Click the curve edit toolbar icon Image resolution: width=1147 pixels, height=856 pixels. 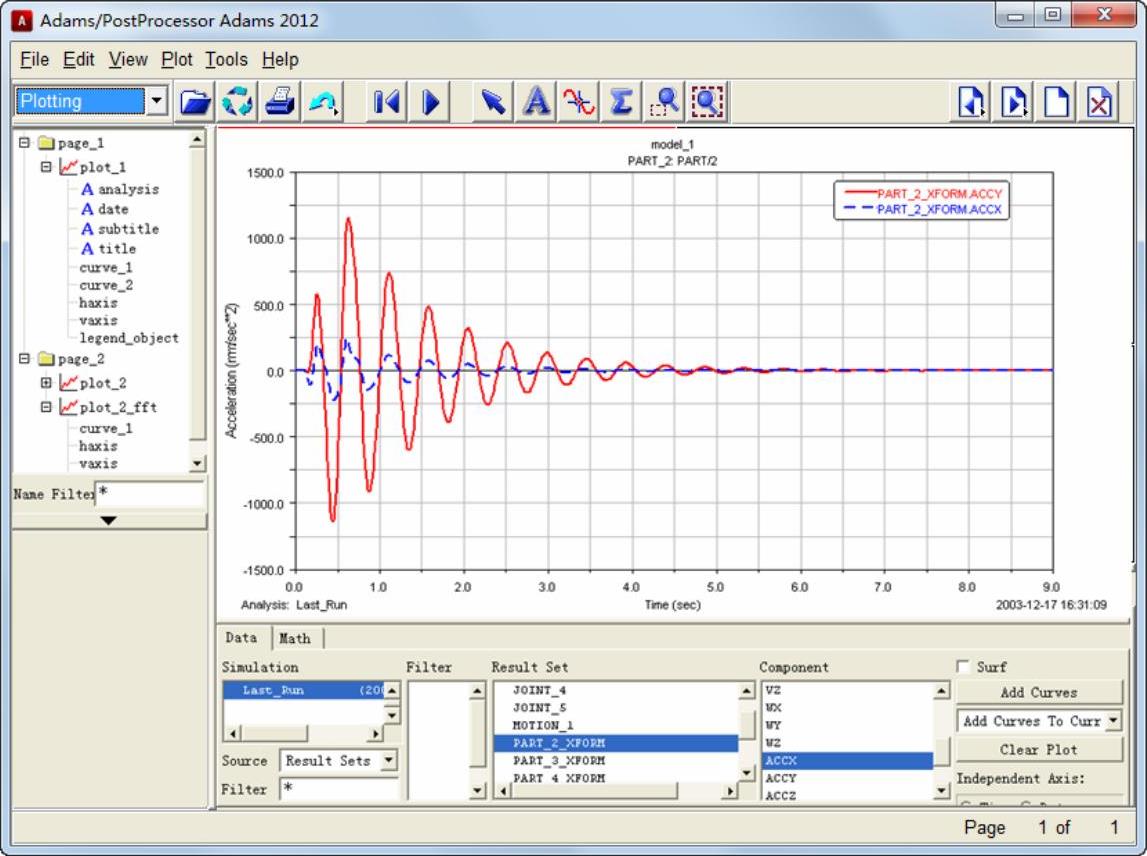tap(579, 101)
